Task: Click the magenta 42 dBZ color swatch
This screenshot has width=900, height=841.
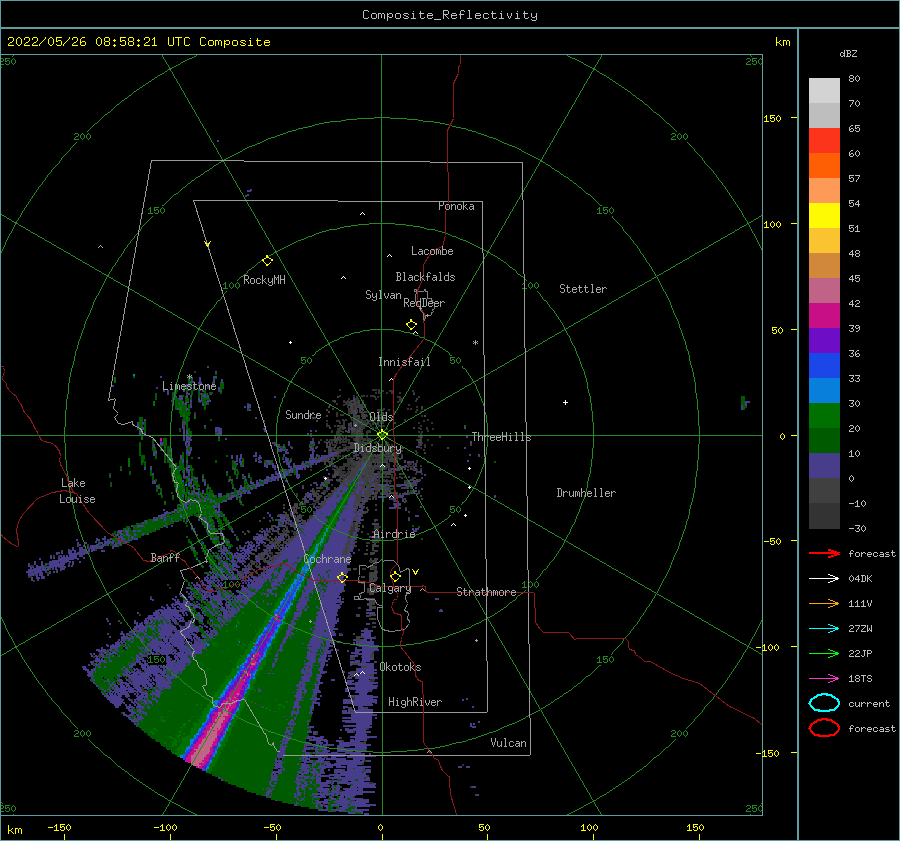Action: (x=824, y=315)
